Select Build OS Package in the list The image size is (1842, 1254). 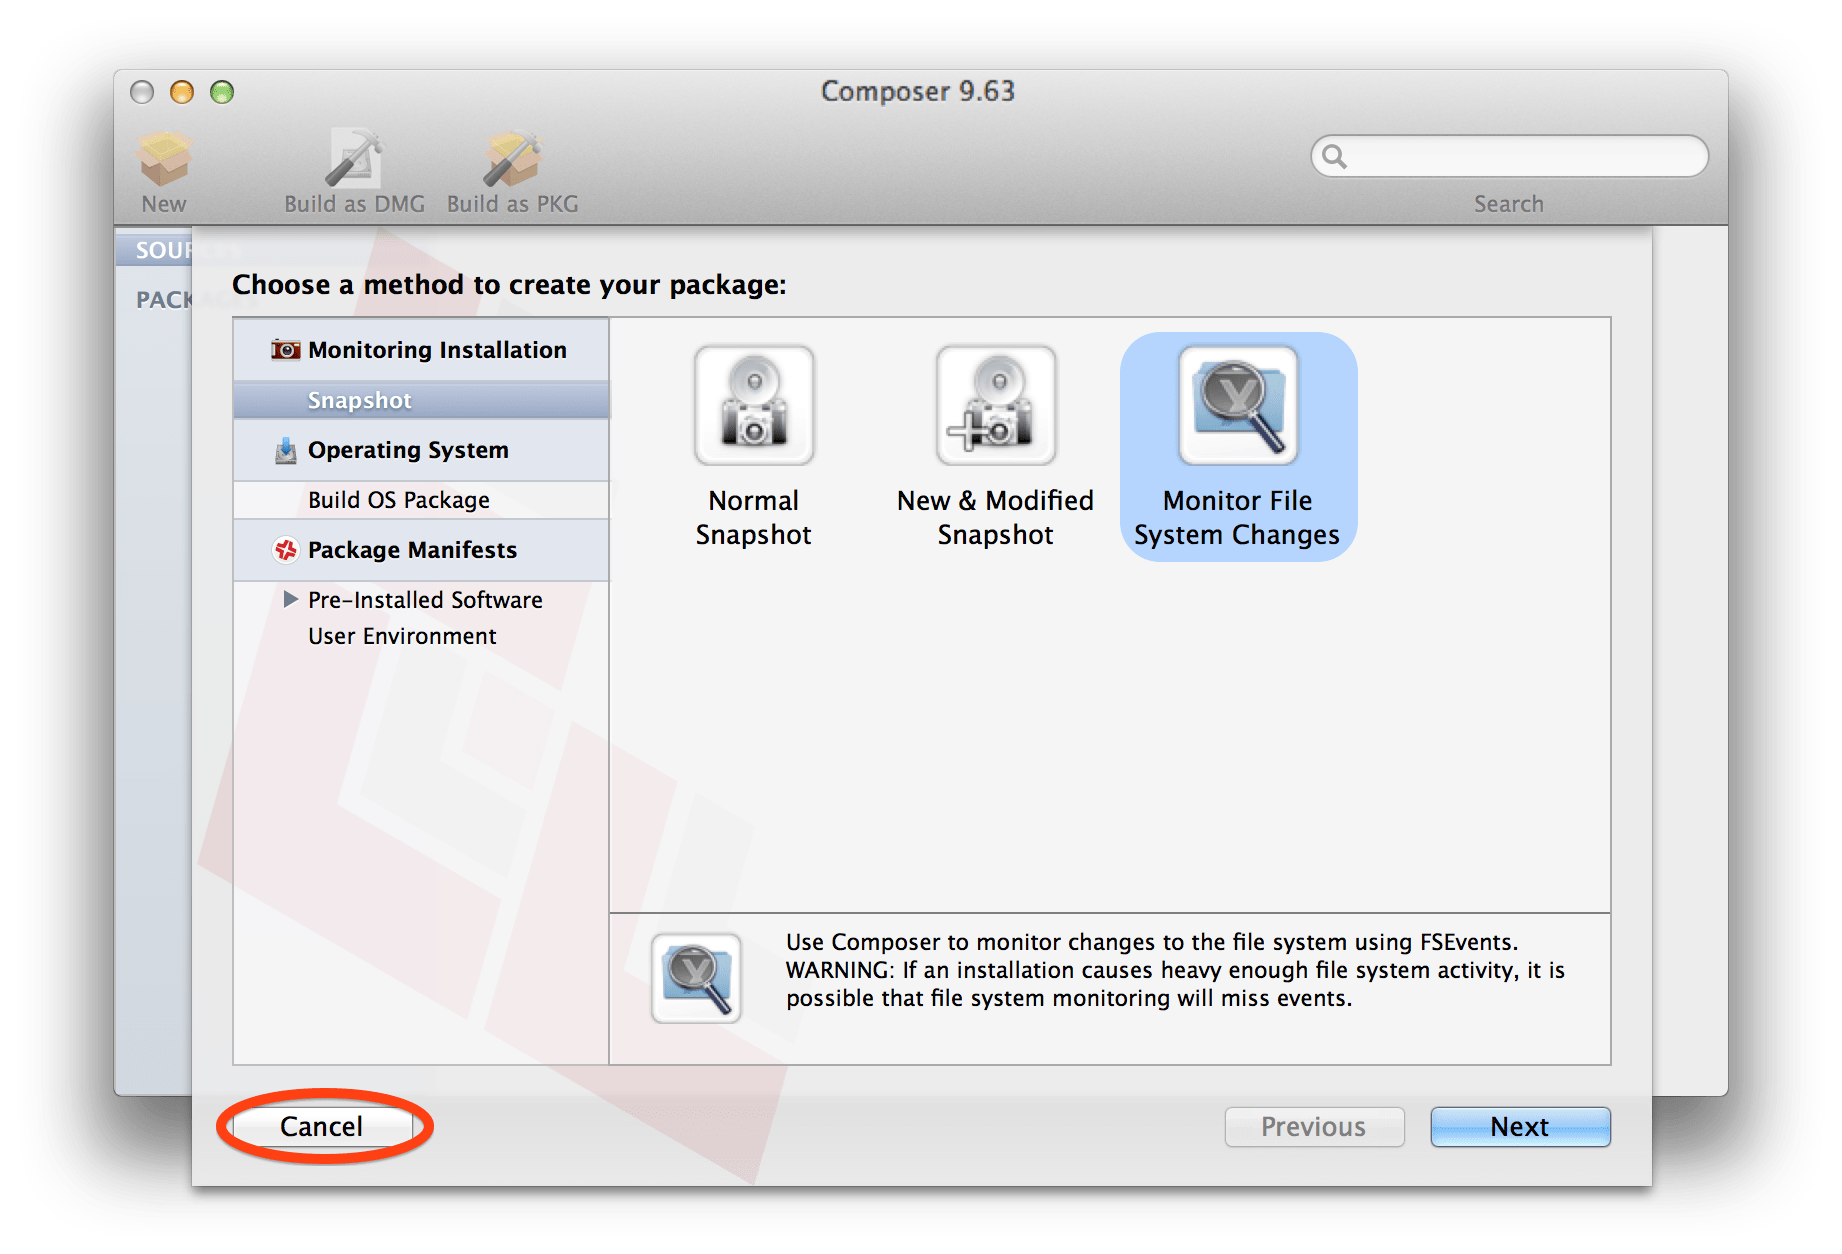(x=421, y=500)
